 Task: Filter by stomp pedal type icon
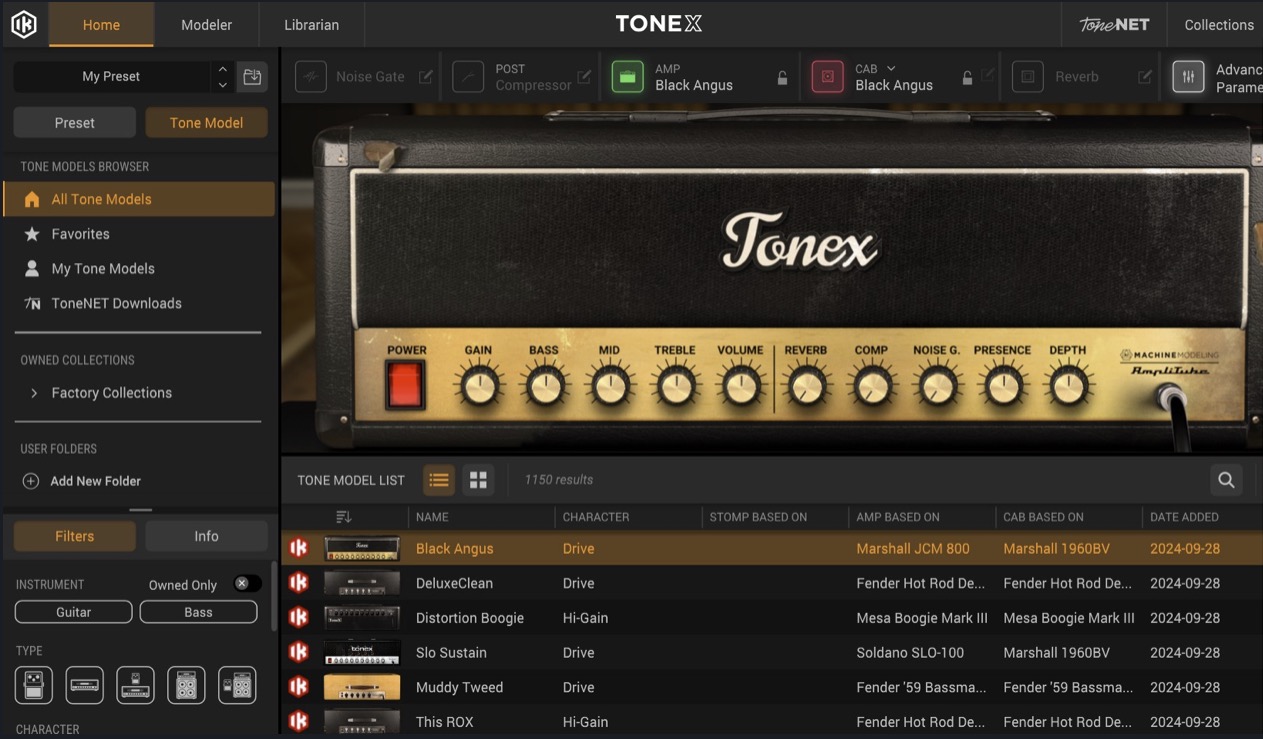(x=34, y=685)
